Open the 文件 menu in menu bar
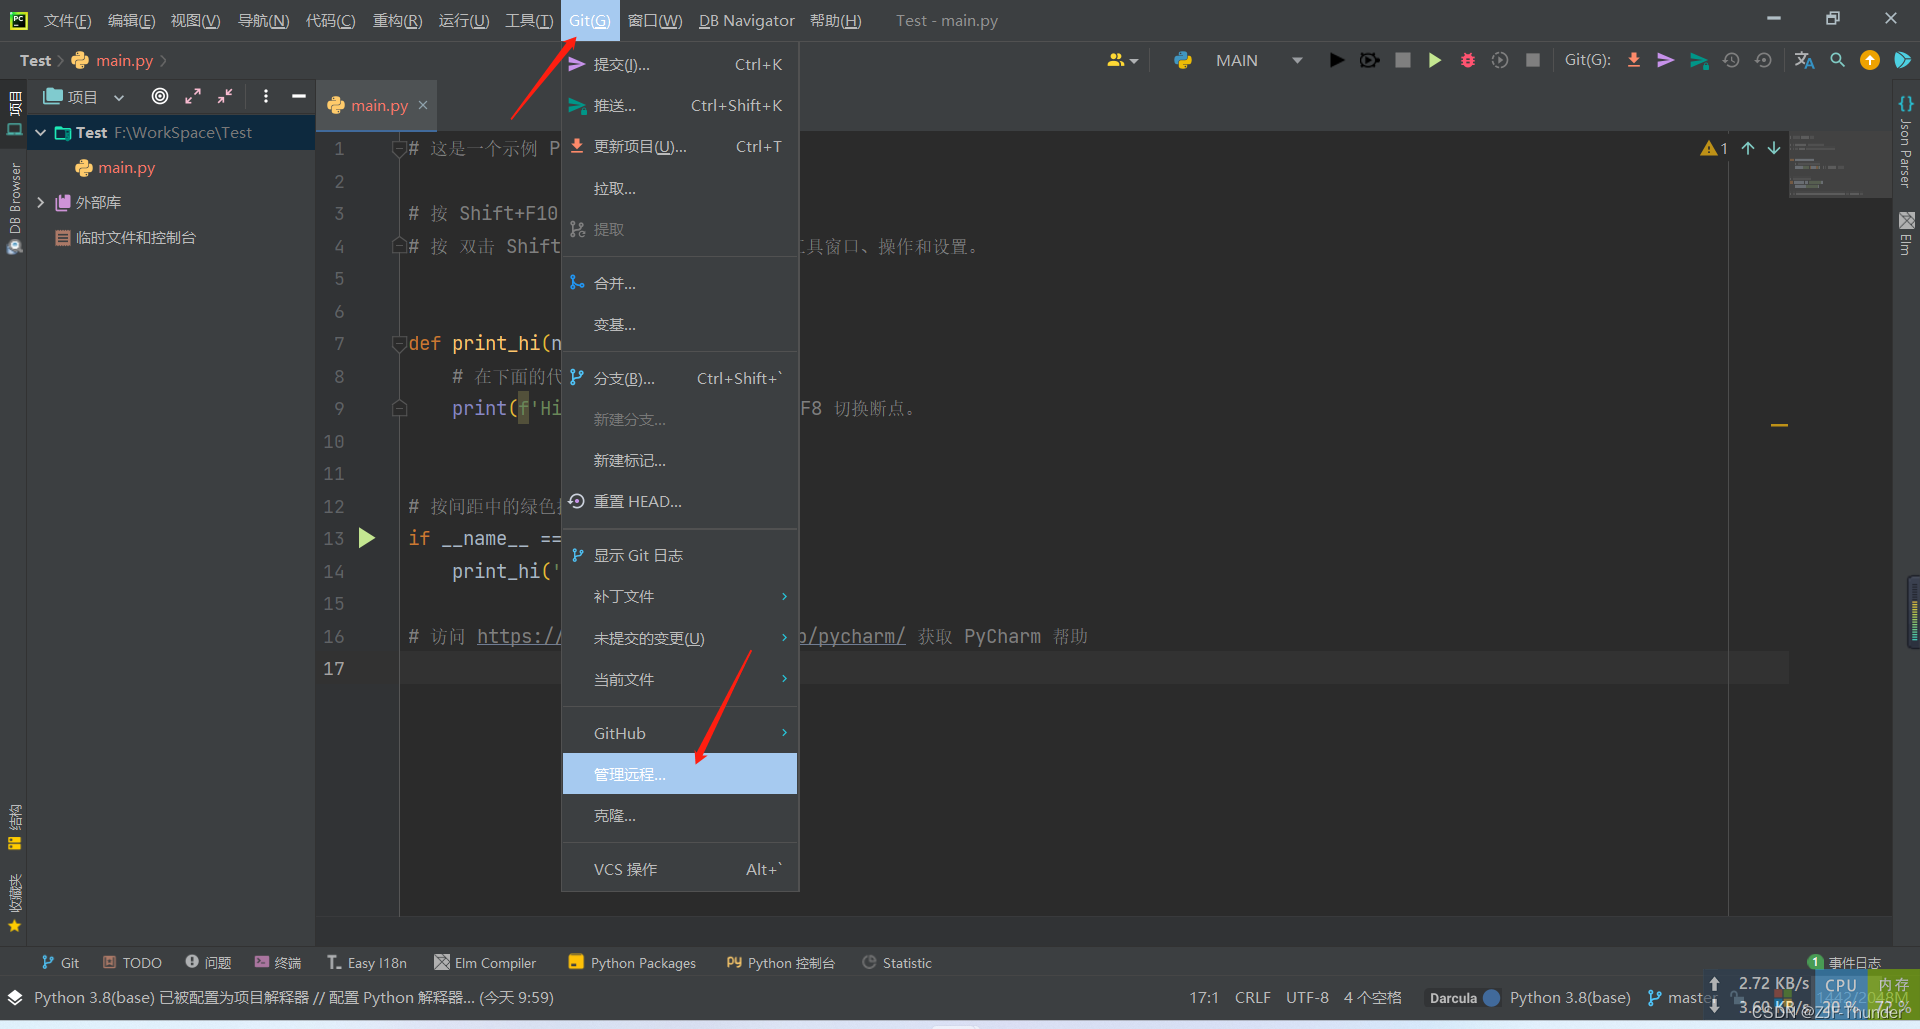1920x1029 pixels. pyautogui.click(x=67, y=20)
